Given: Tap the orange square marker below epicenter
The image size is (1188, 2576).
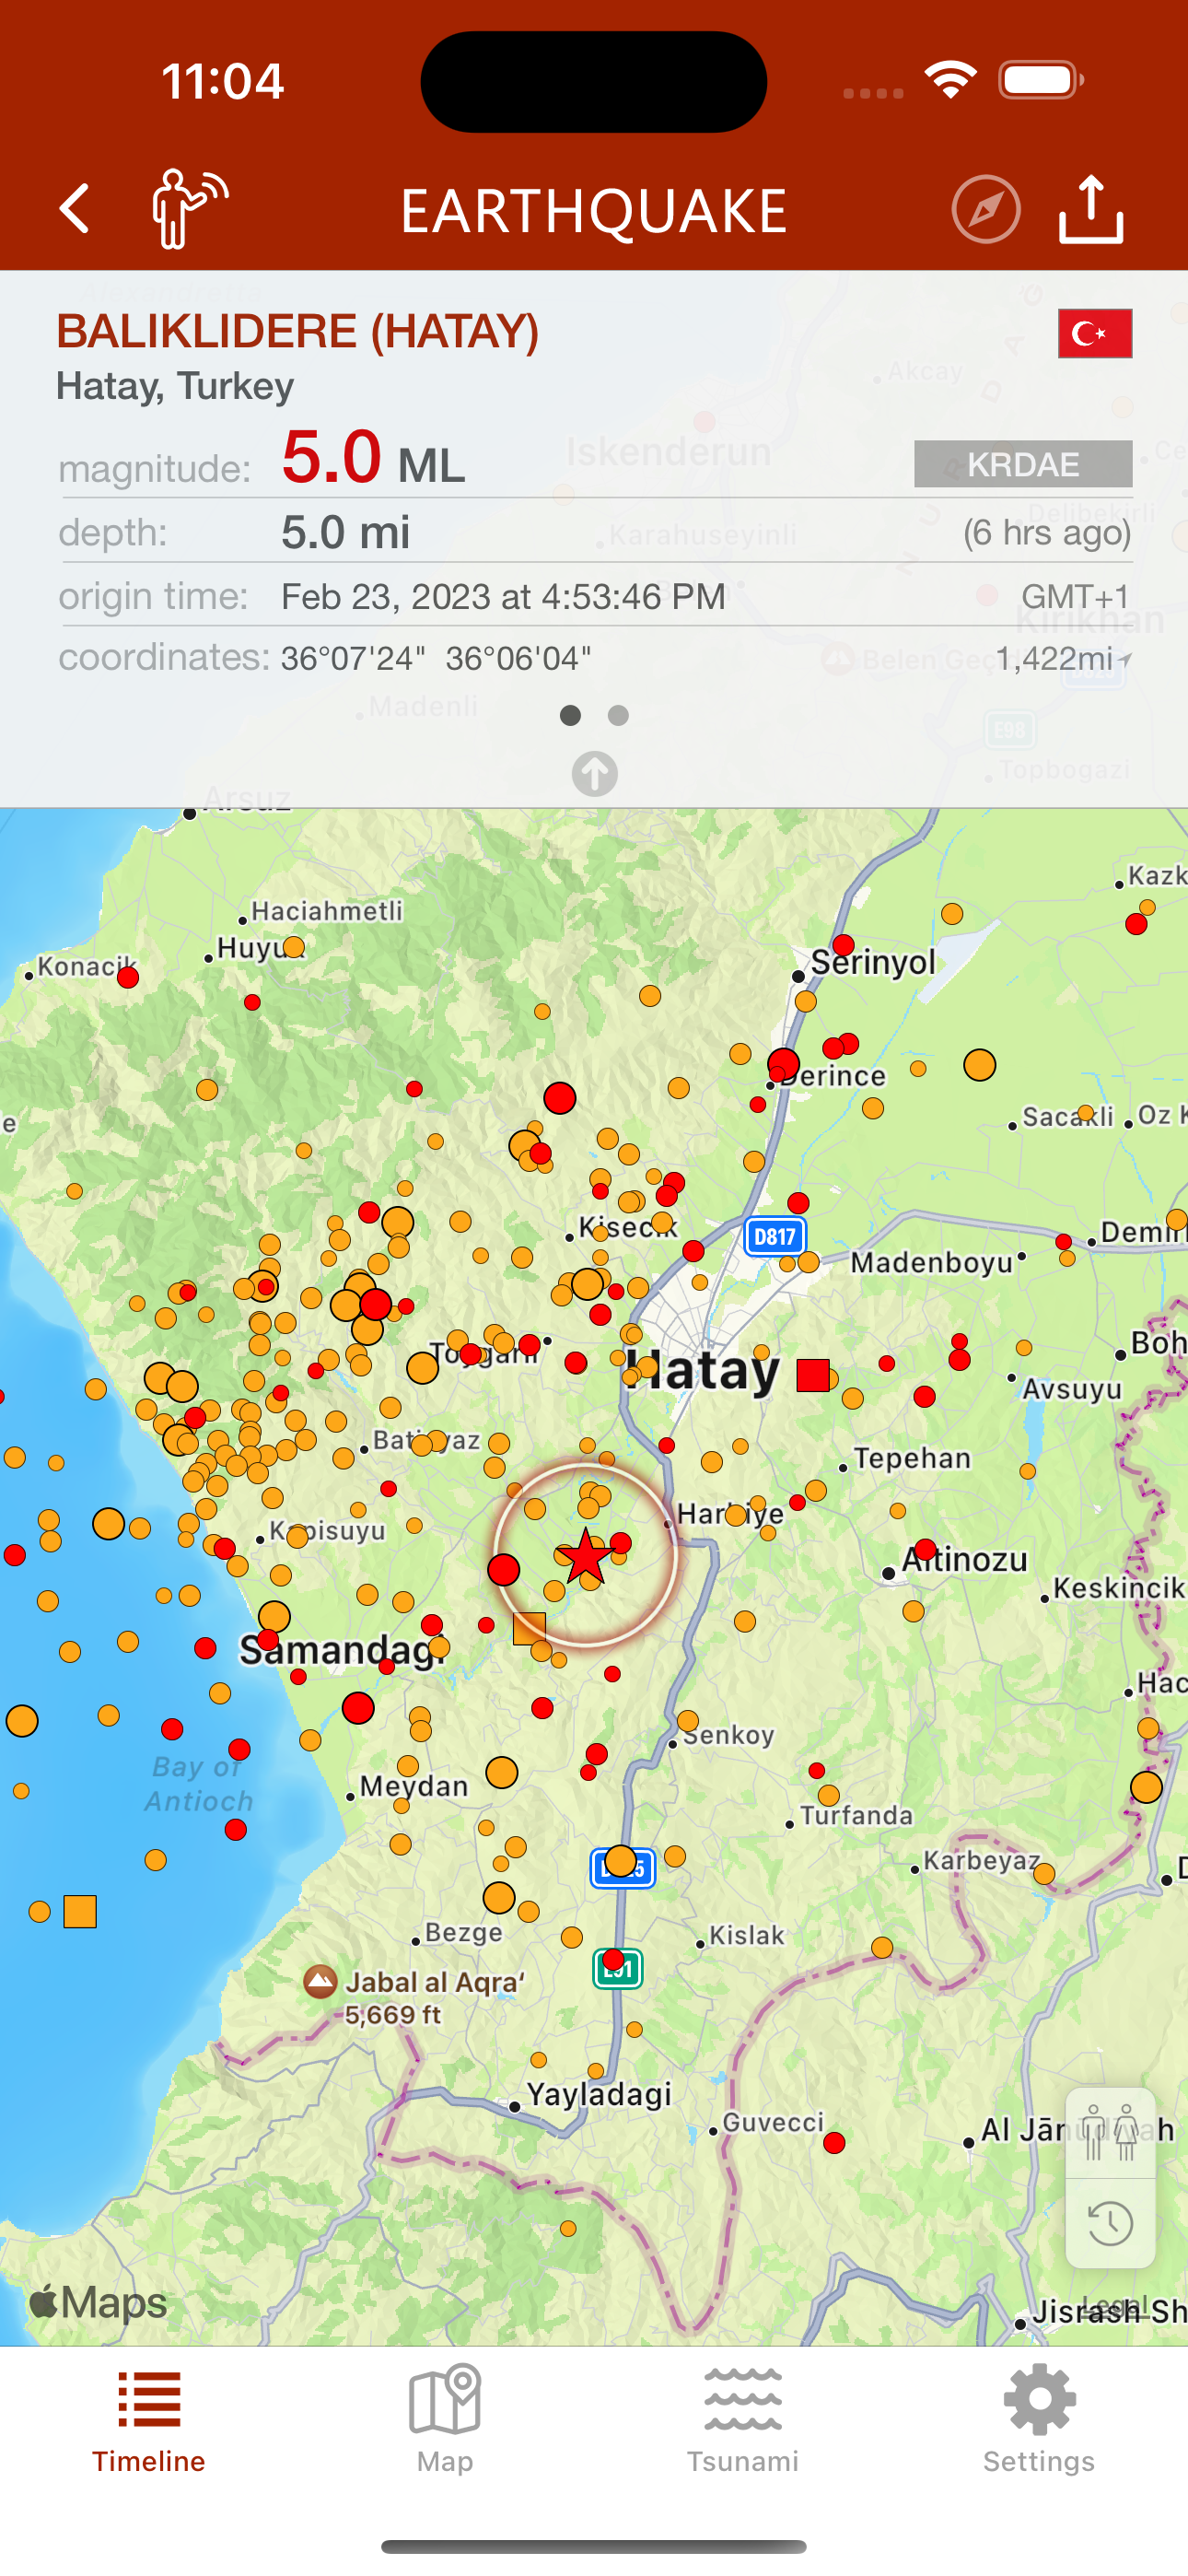Looking at the screenshot, I should [529, 1628].
